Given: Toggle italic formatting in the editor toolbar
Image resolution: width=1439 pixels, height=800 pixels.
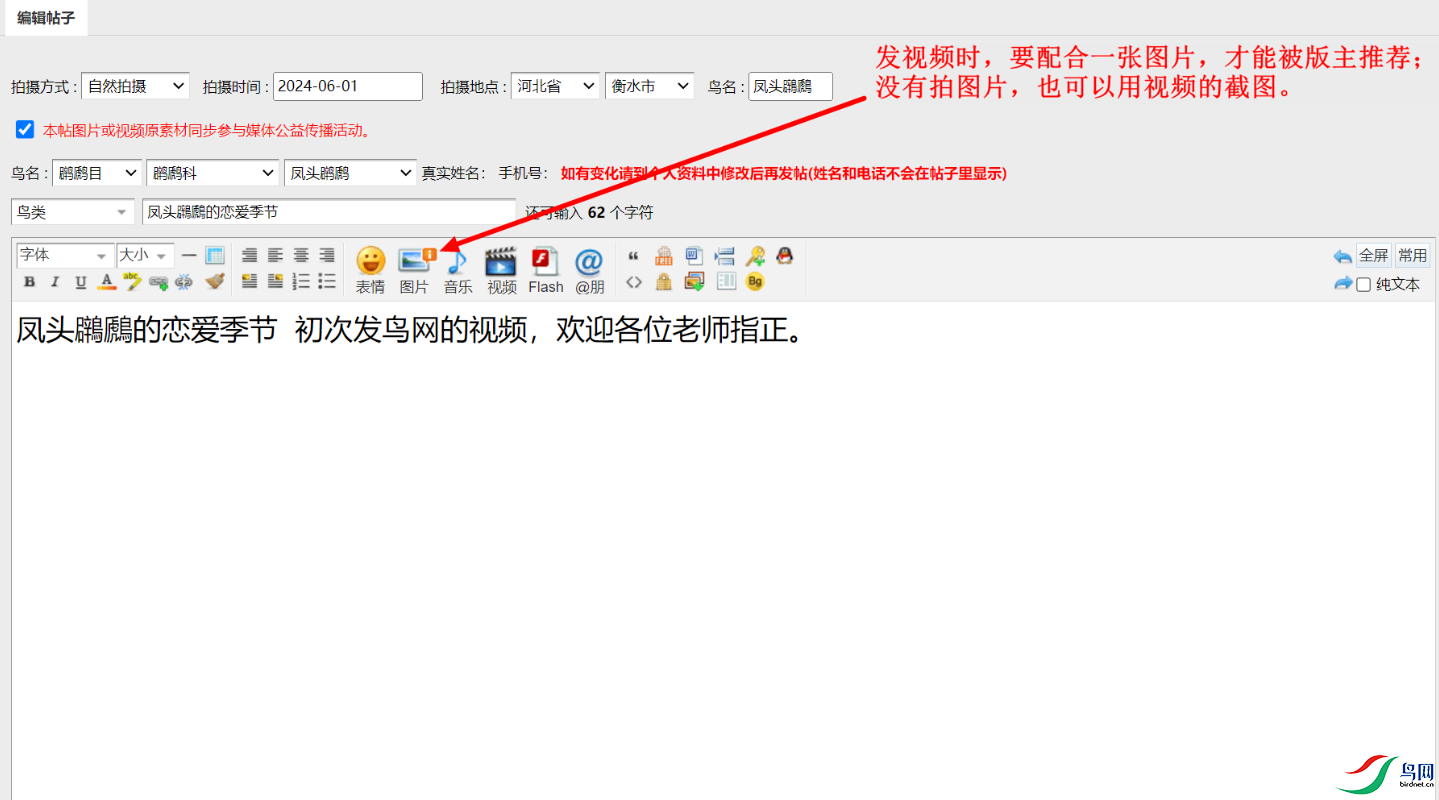Looking at the screenshot, I should coord(55,282).
